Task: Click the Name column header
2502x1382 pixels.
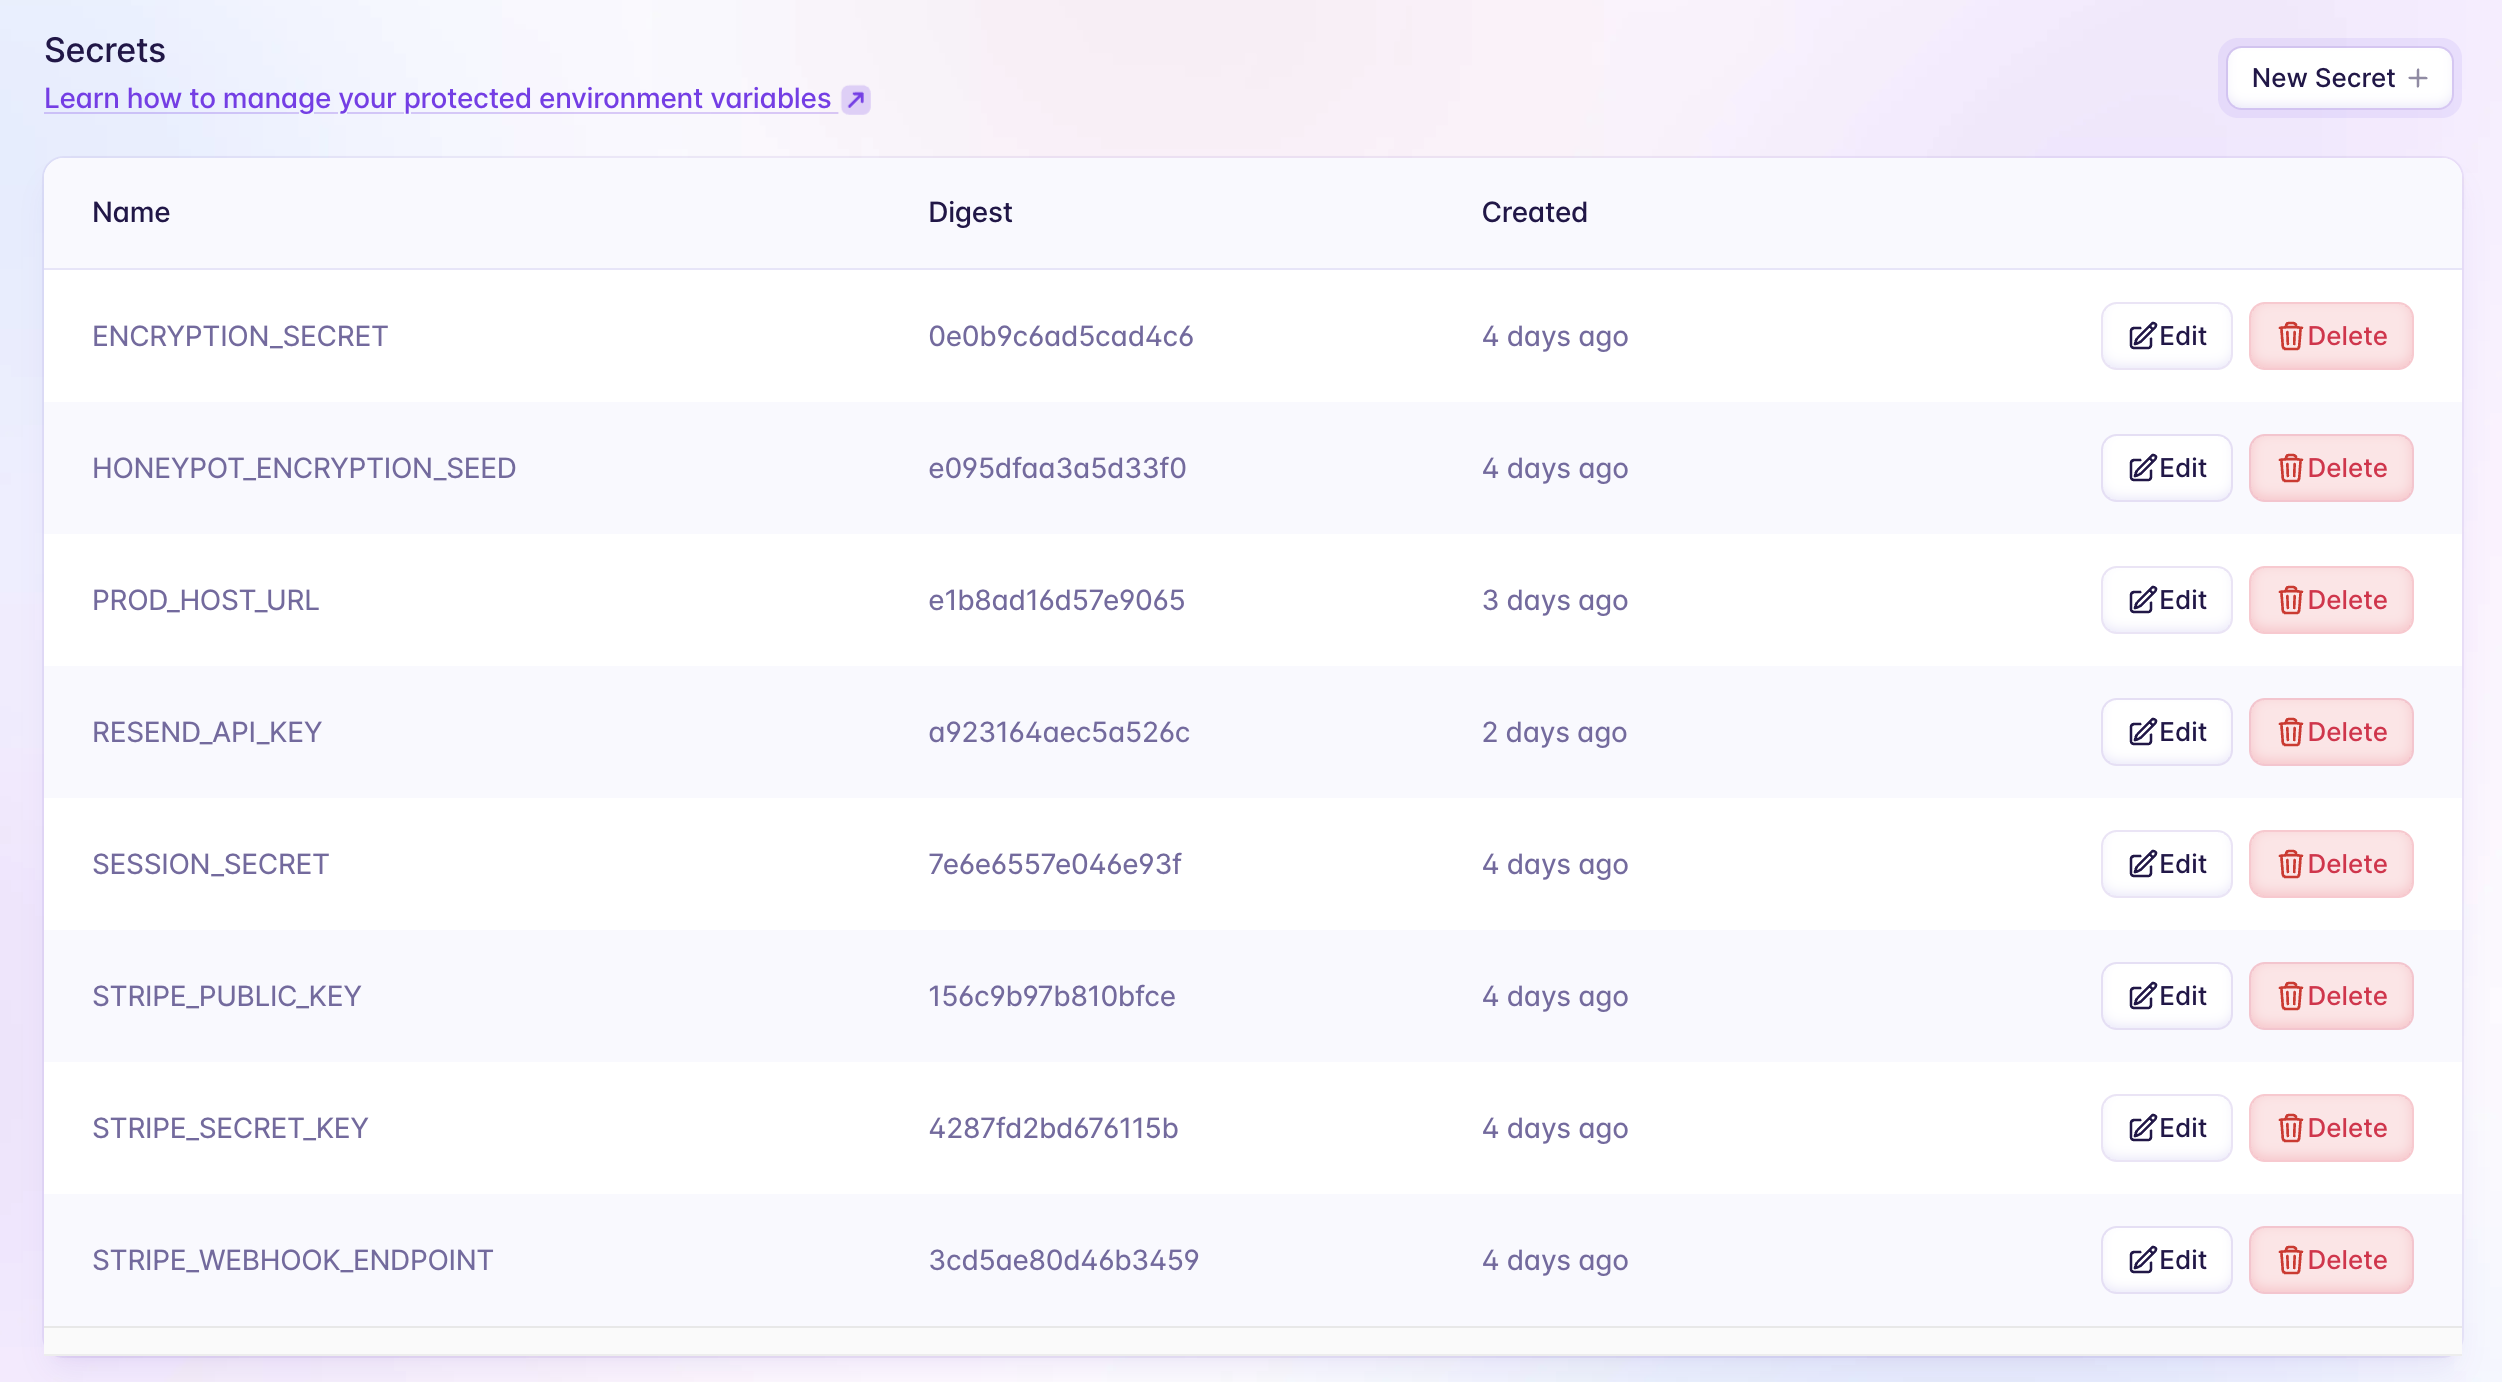Action: click(x=131, y=212)
